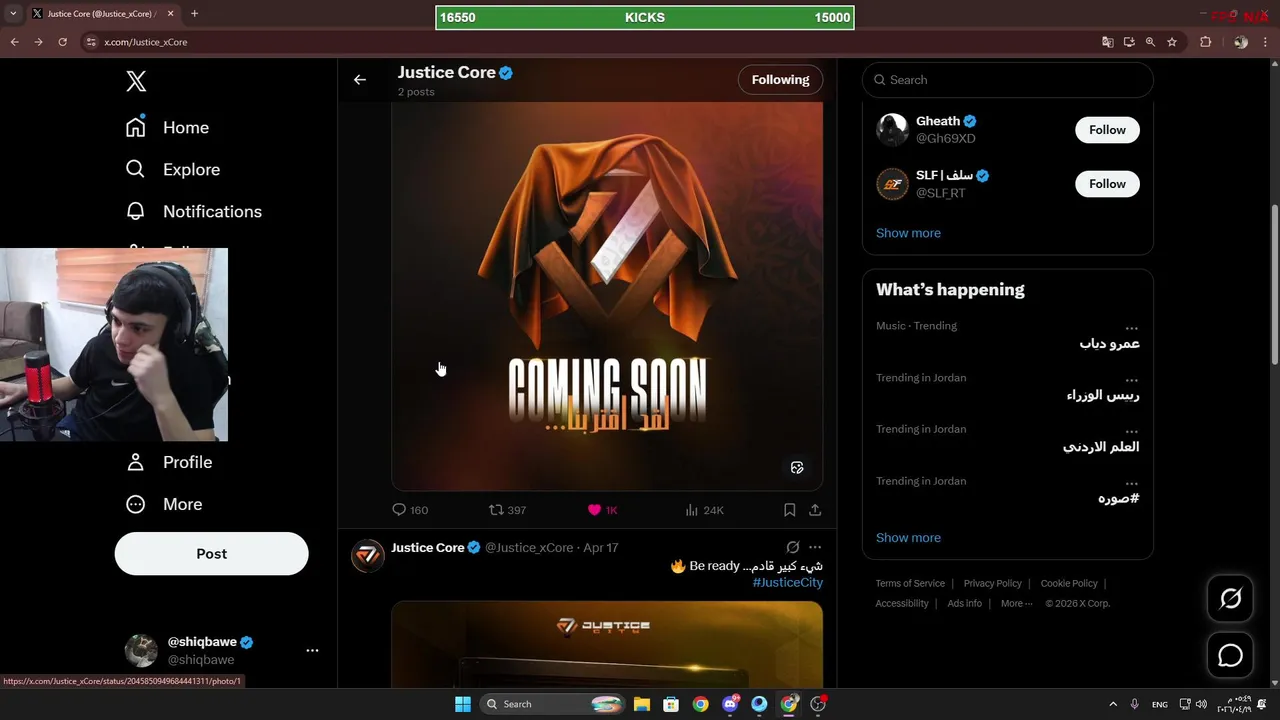Viewport: 1280px width, 720px height.
Task: Share the Coming Soon post
Action: tap(815, 510)
